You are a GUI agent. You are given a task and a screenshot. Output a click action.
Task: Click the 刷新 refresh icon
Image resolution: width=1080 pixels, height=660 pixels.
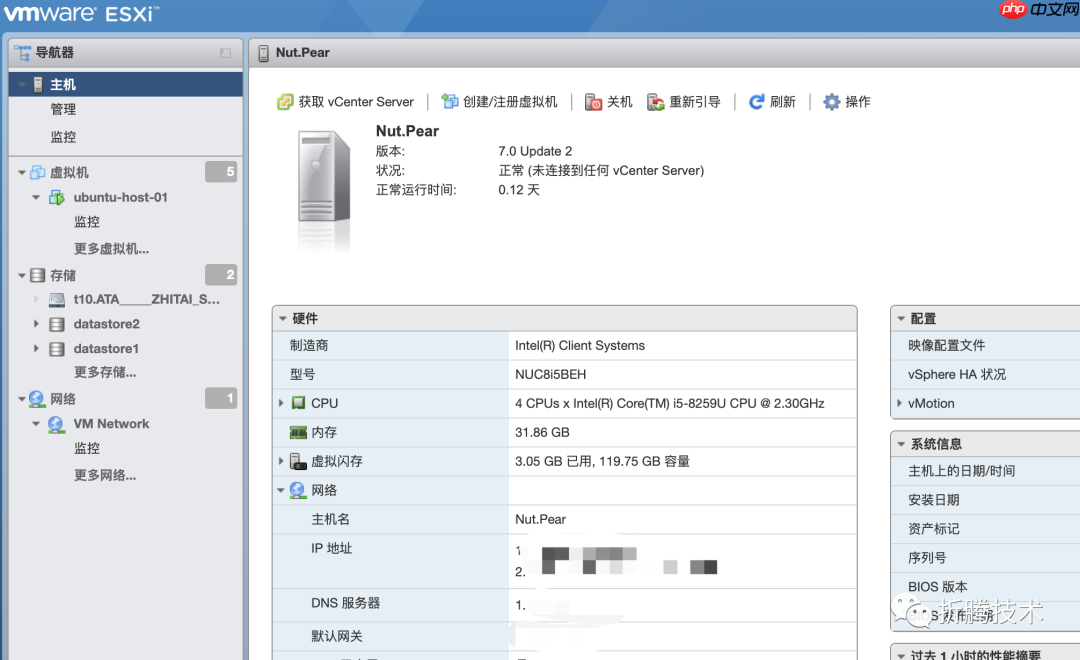[758, 101]
